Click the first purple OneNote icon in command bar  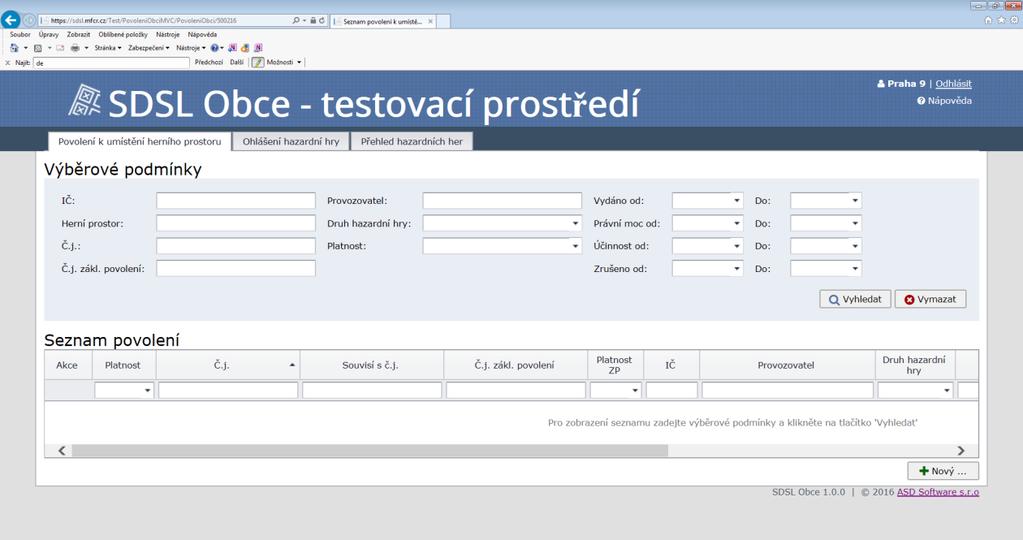pyautogui.click(x=232, y=48)
